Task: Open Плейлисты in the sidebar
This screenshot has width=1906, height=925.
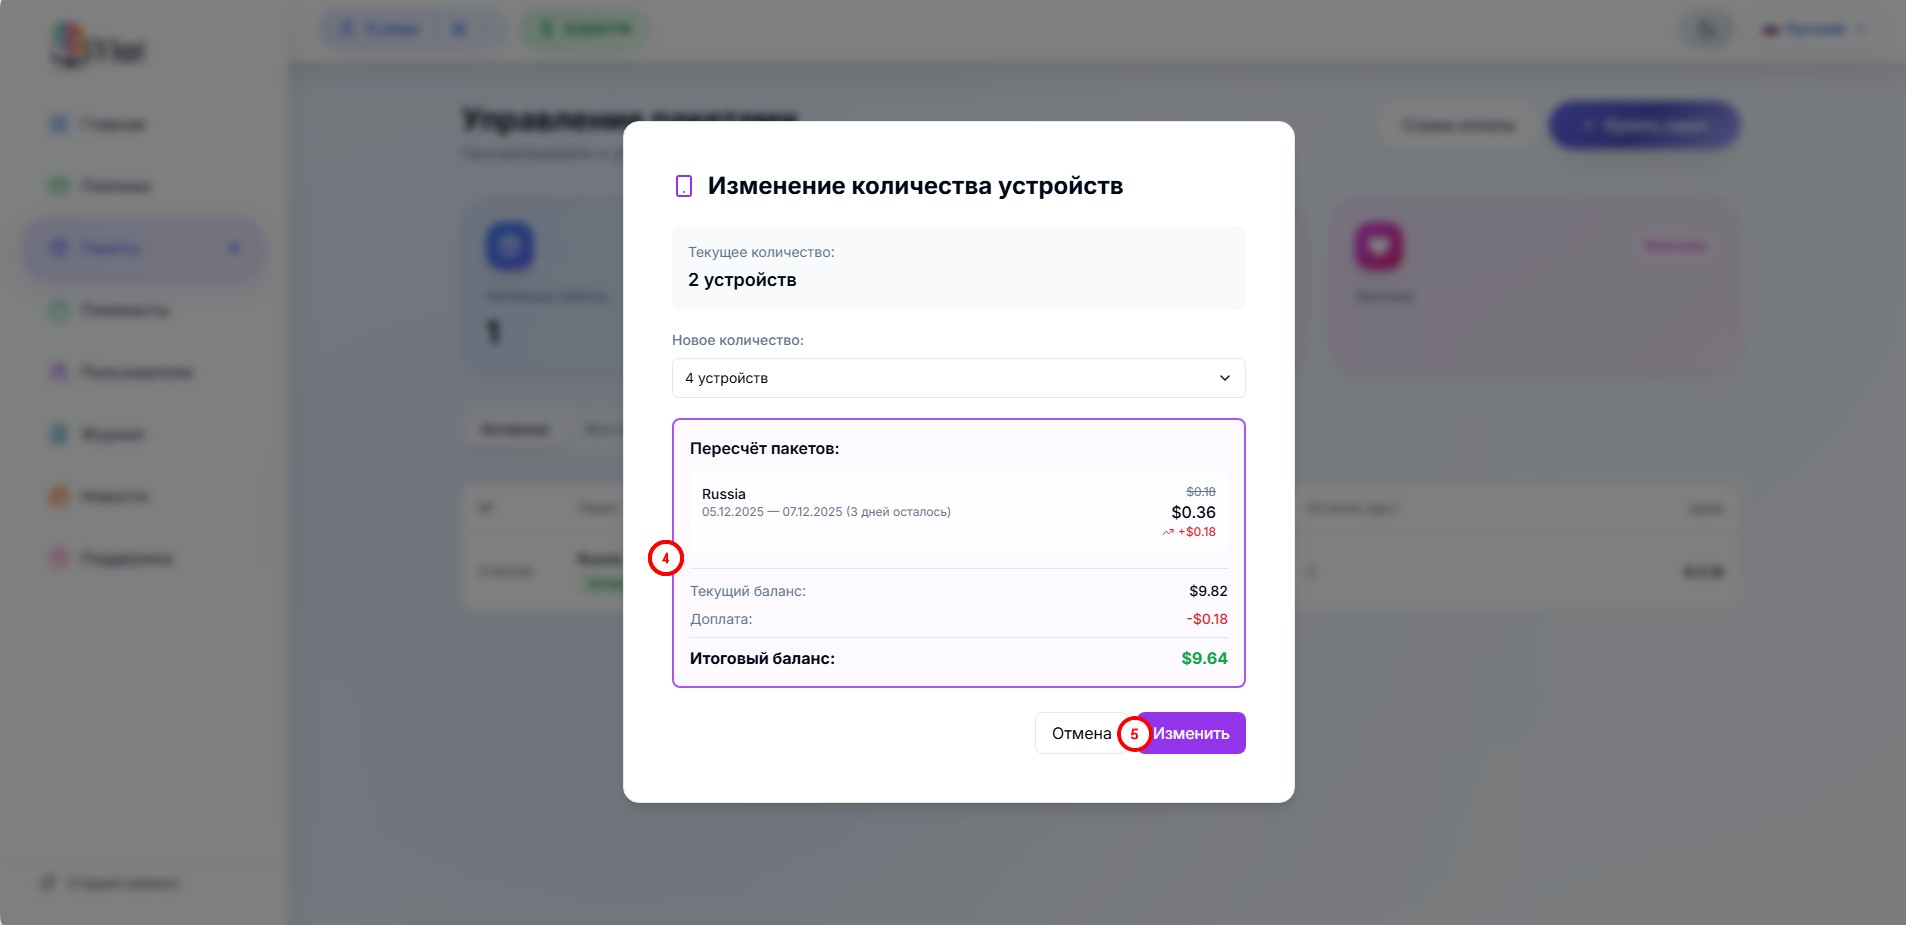Action: [x=125, y=310]
